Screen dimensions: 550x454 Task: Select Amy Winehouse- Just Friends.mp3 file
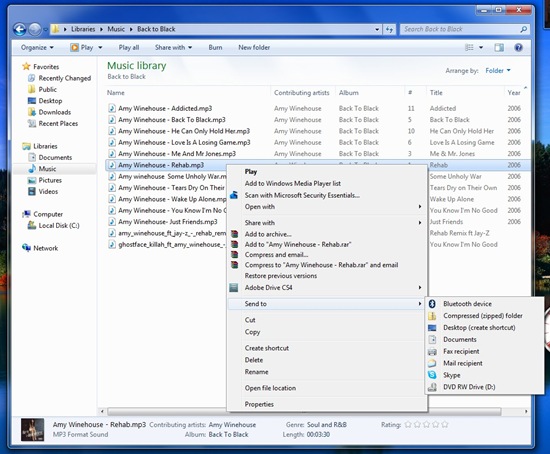click(x=168, y=222)
